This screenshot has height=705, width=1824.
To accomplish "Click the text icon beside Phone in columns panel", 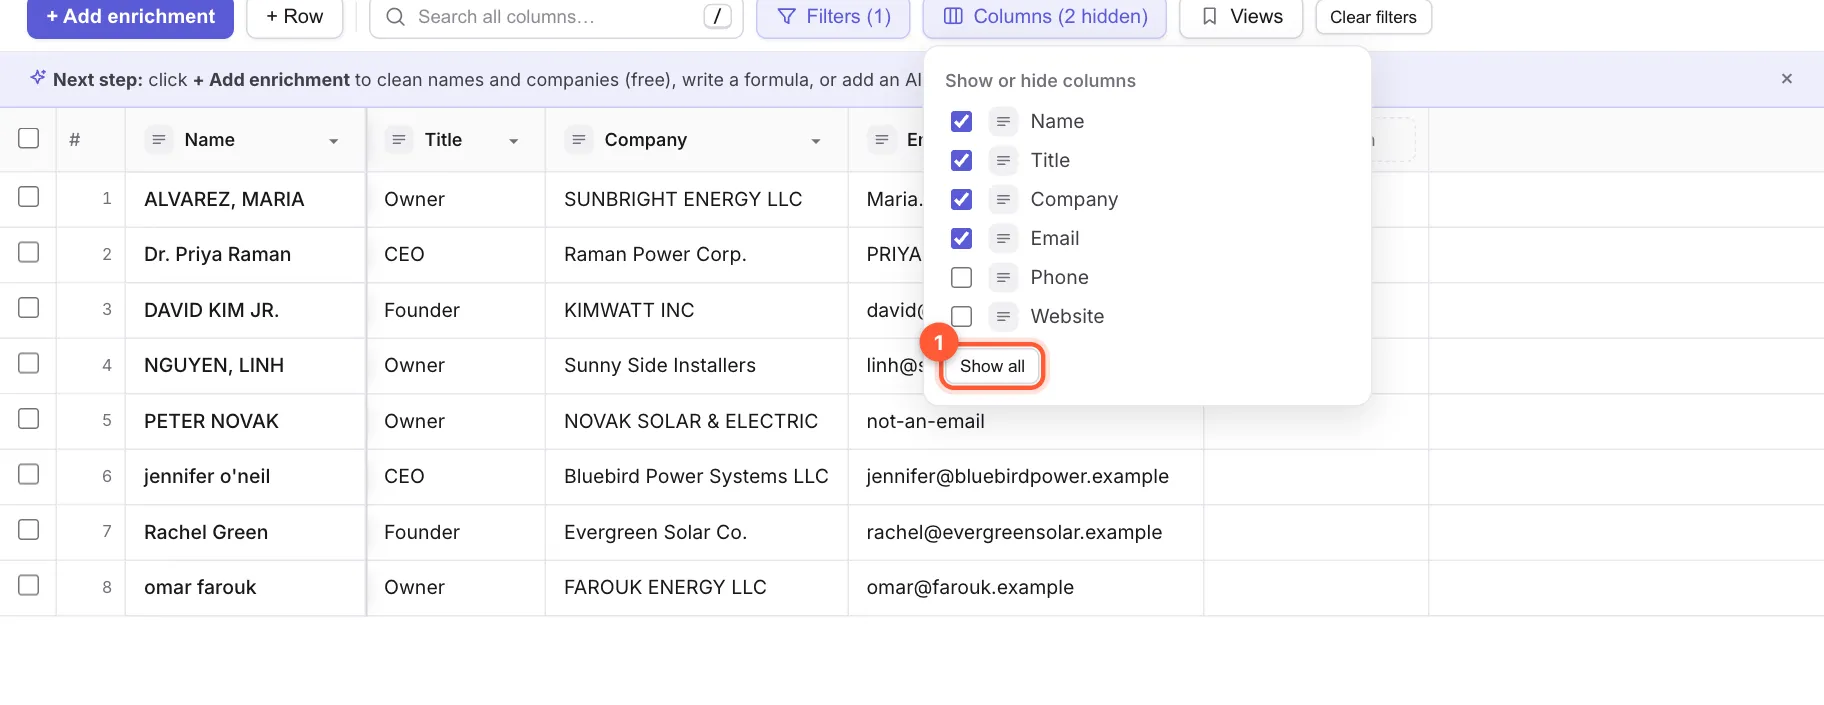I will (1003, 277).
